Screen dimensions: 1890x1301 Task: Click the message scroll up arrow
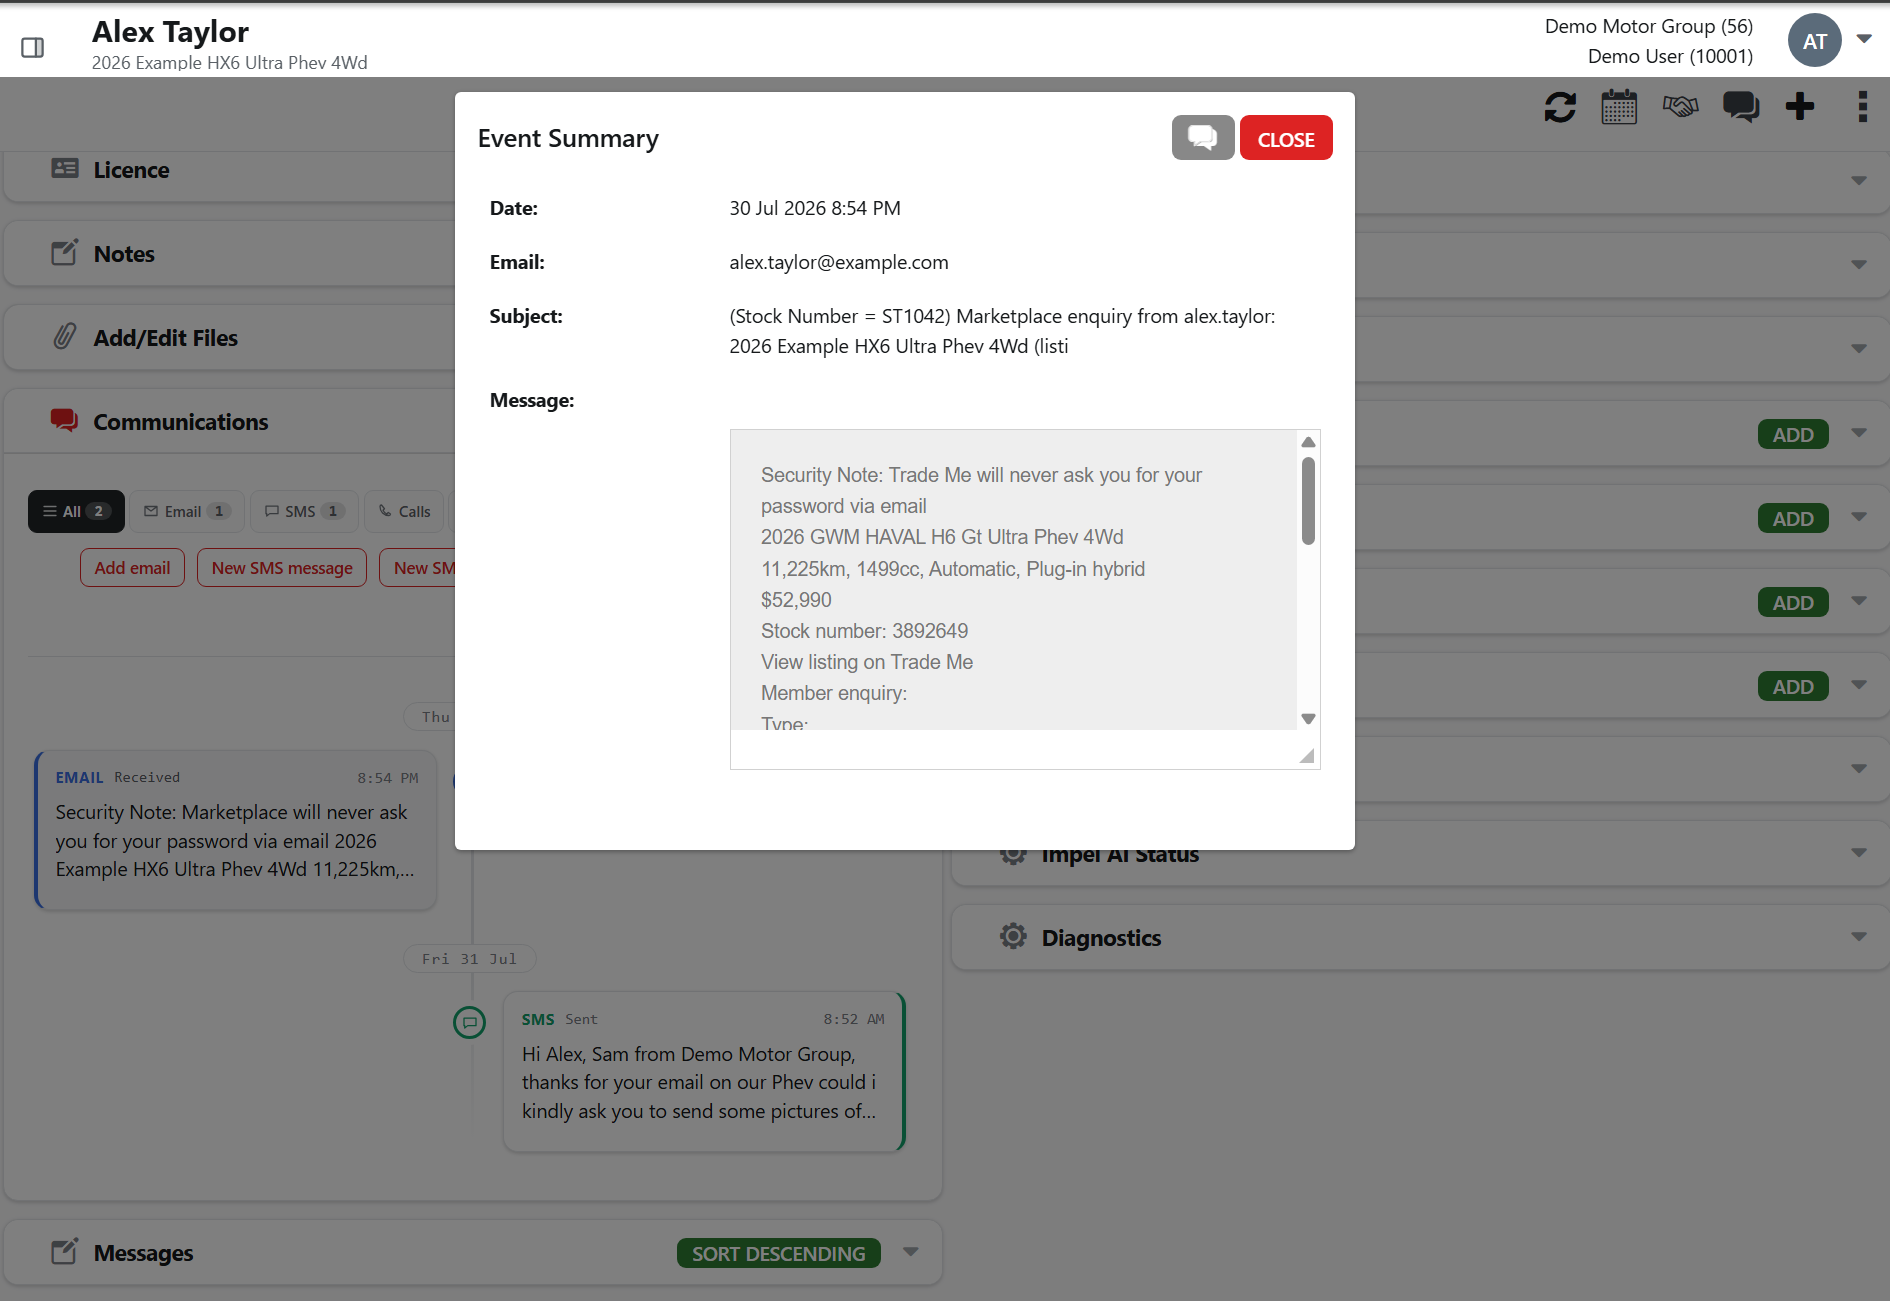tap(1308, 442)
